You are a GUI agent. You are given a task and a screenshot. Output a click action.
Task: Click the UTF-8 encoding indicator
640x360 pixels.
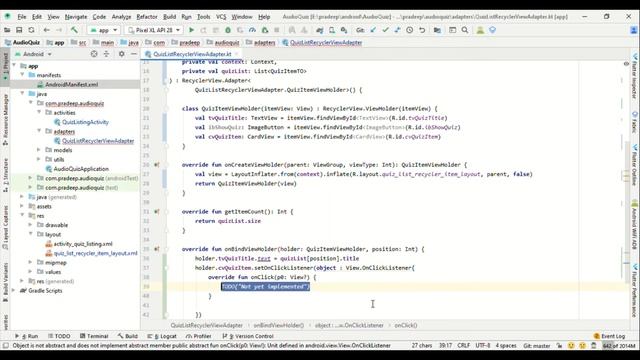482,346
